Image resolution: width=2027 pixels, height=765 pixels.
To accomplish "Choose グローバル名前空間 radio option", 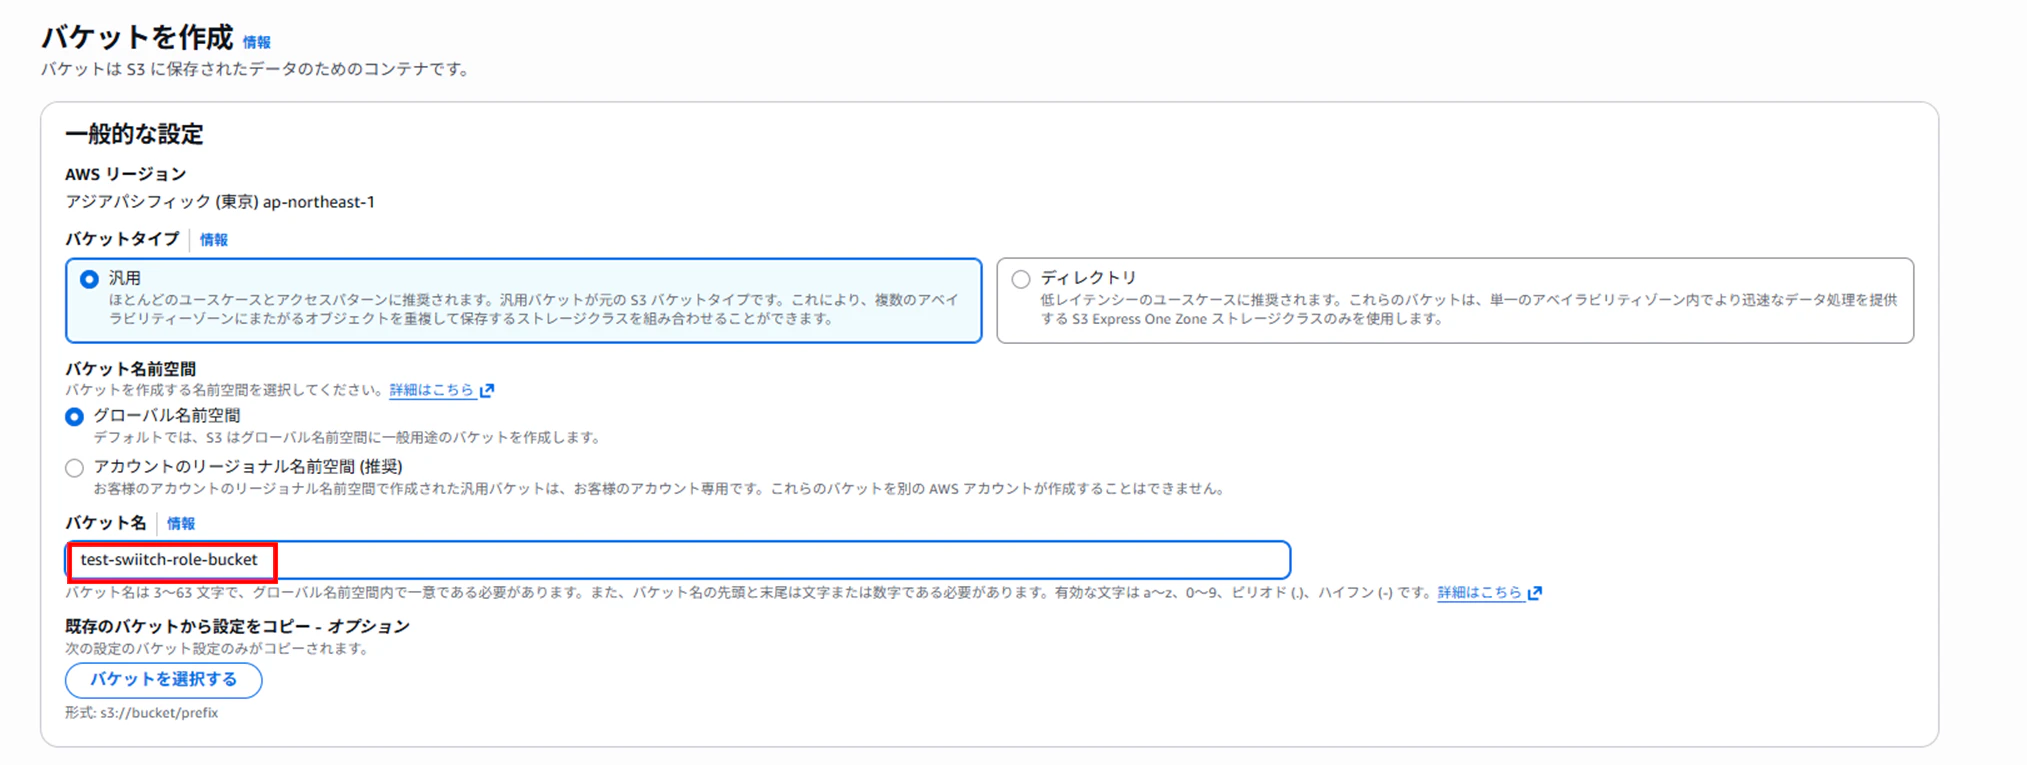I will tap(74, 417).
